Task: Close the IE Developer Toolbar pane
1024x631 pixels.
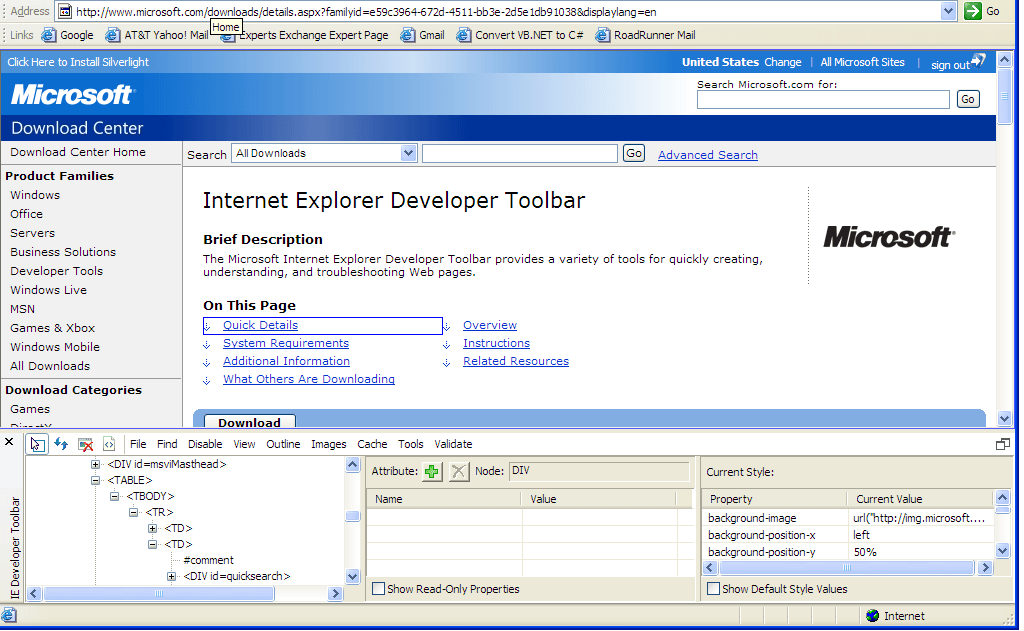Action: click(x=9, y=442)
